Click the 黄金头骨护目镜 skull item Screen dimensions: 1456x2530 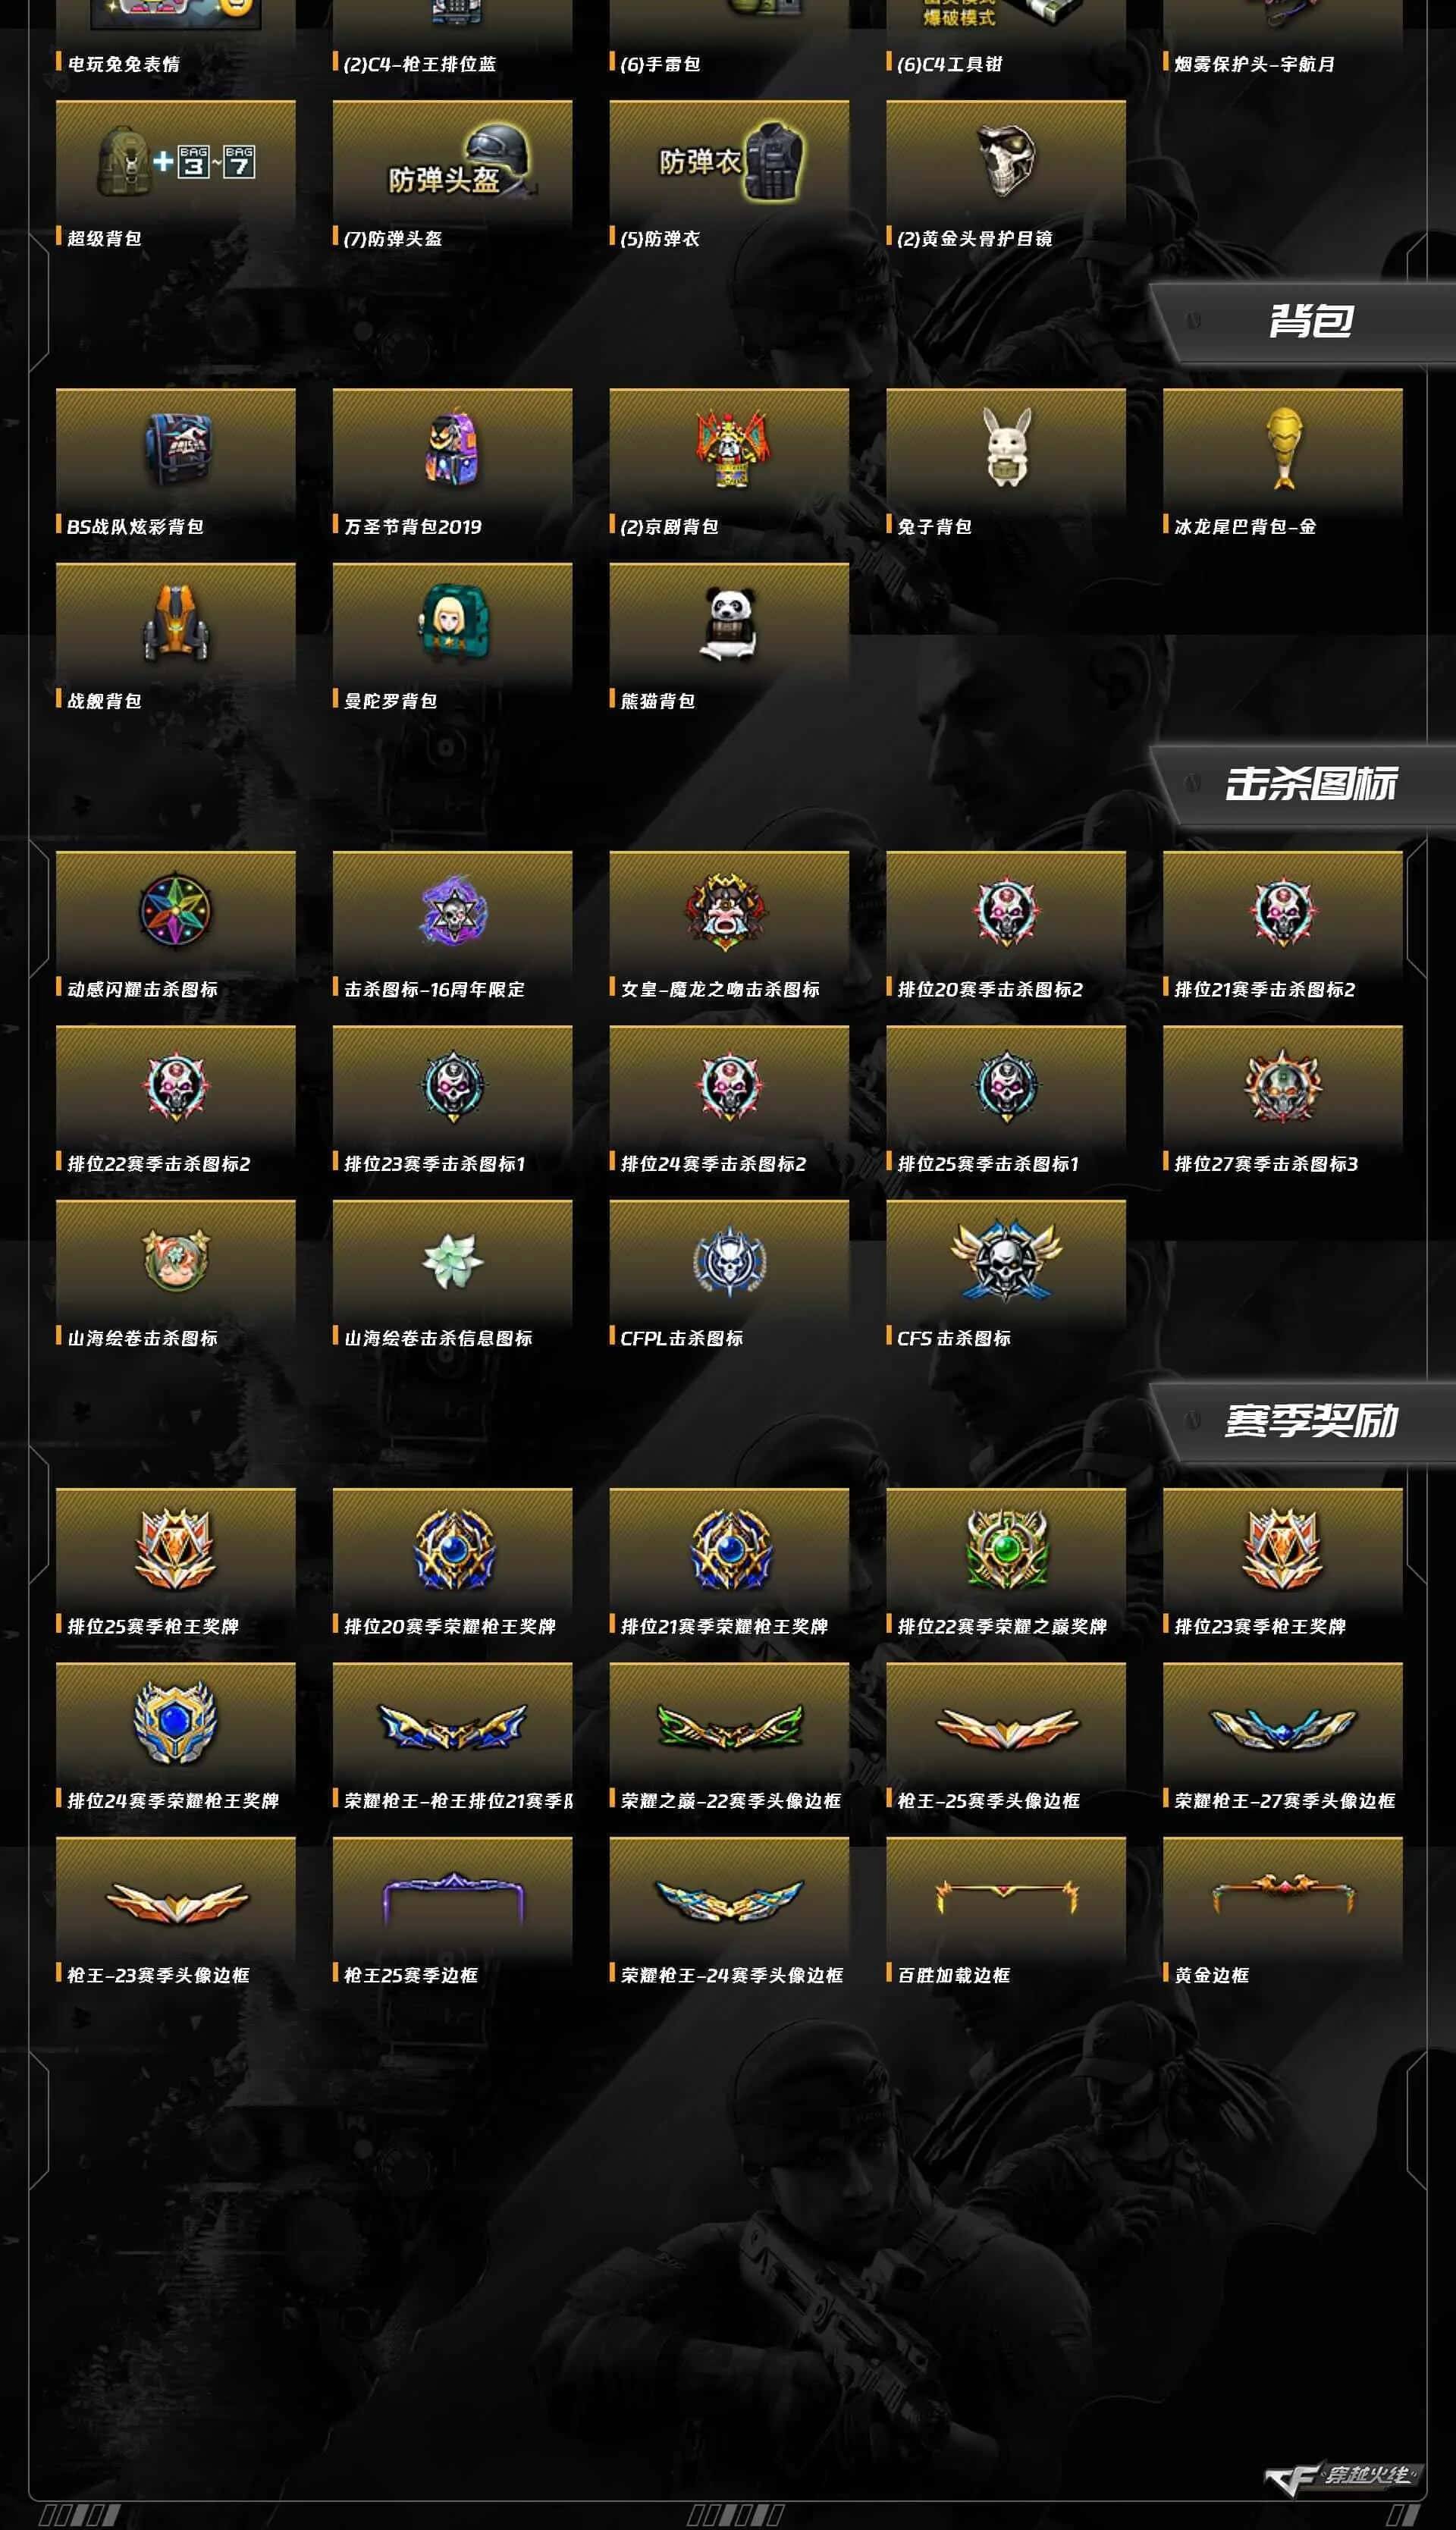tap(1006, 174)
